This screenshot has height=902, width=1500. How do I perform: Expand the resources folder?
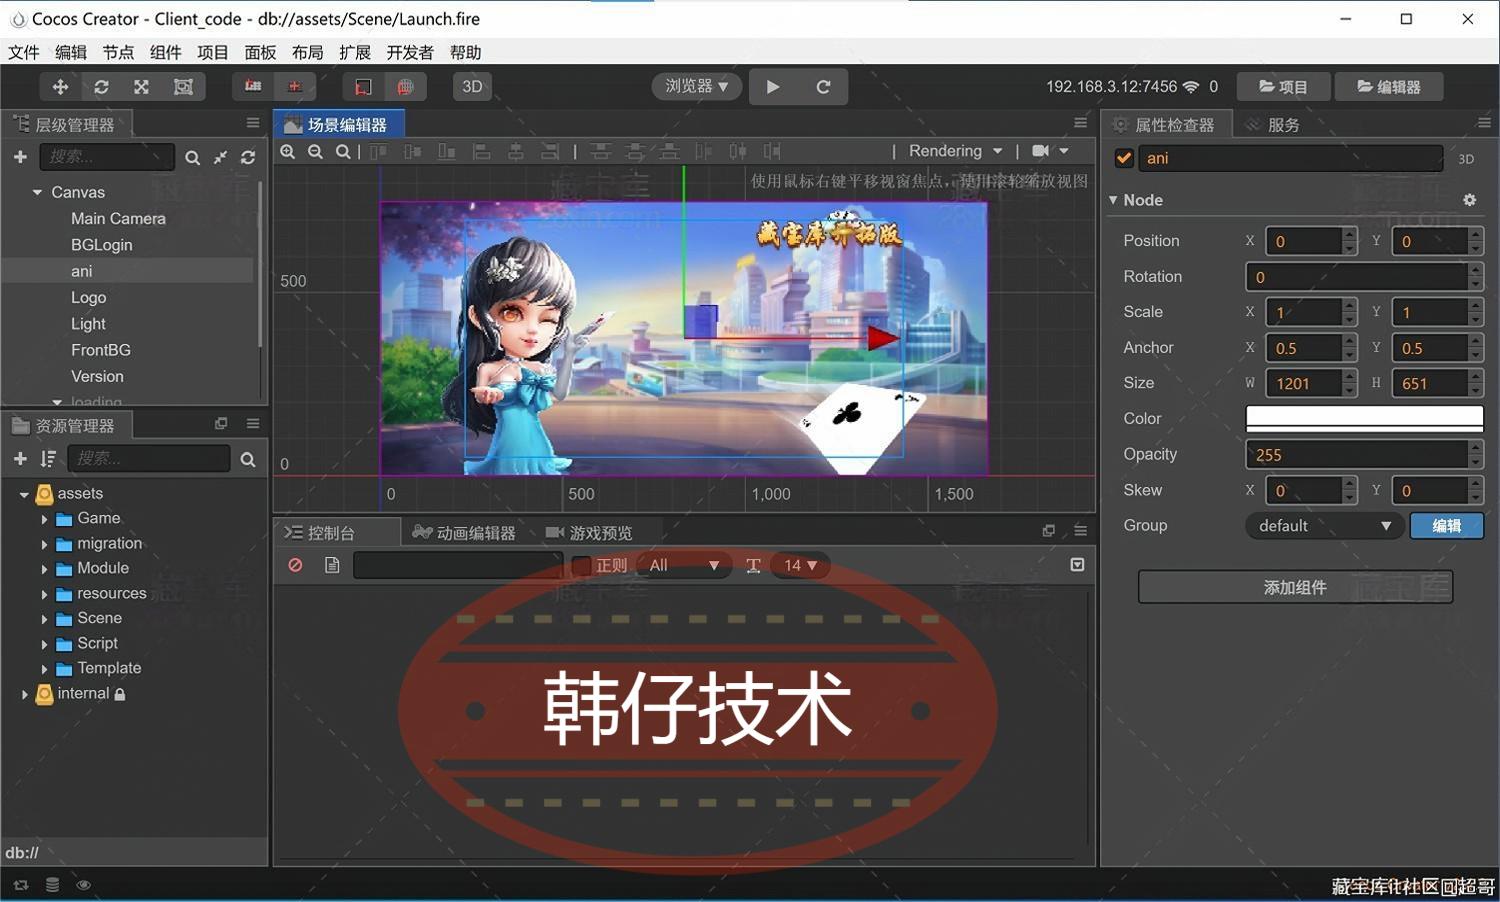(x=44, y=594)
